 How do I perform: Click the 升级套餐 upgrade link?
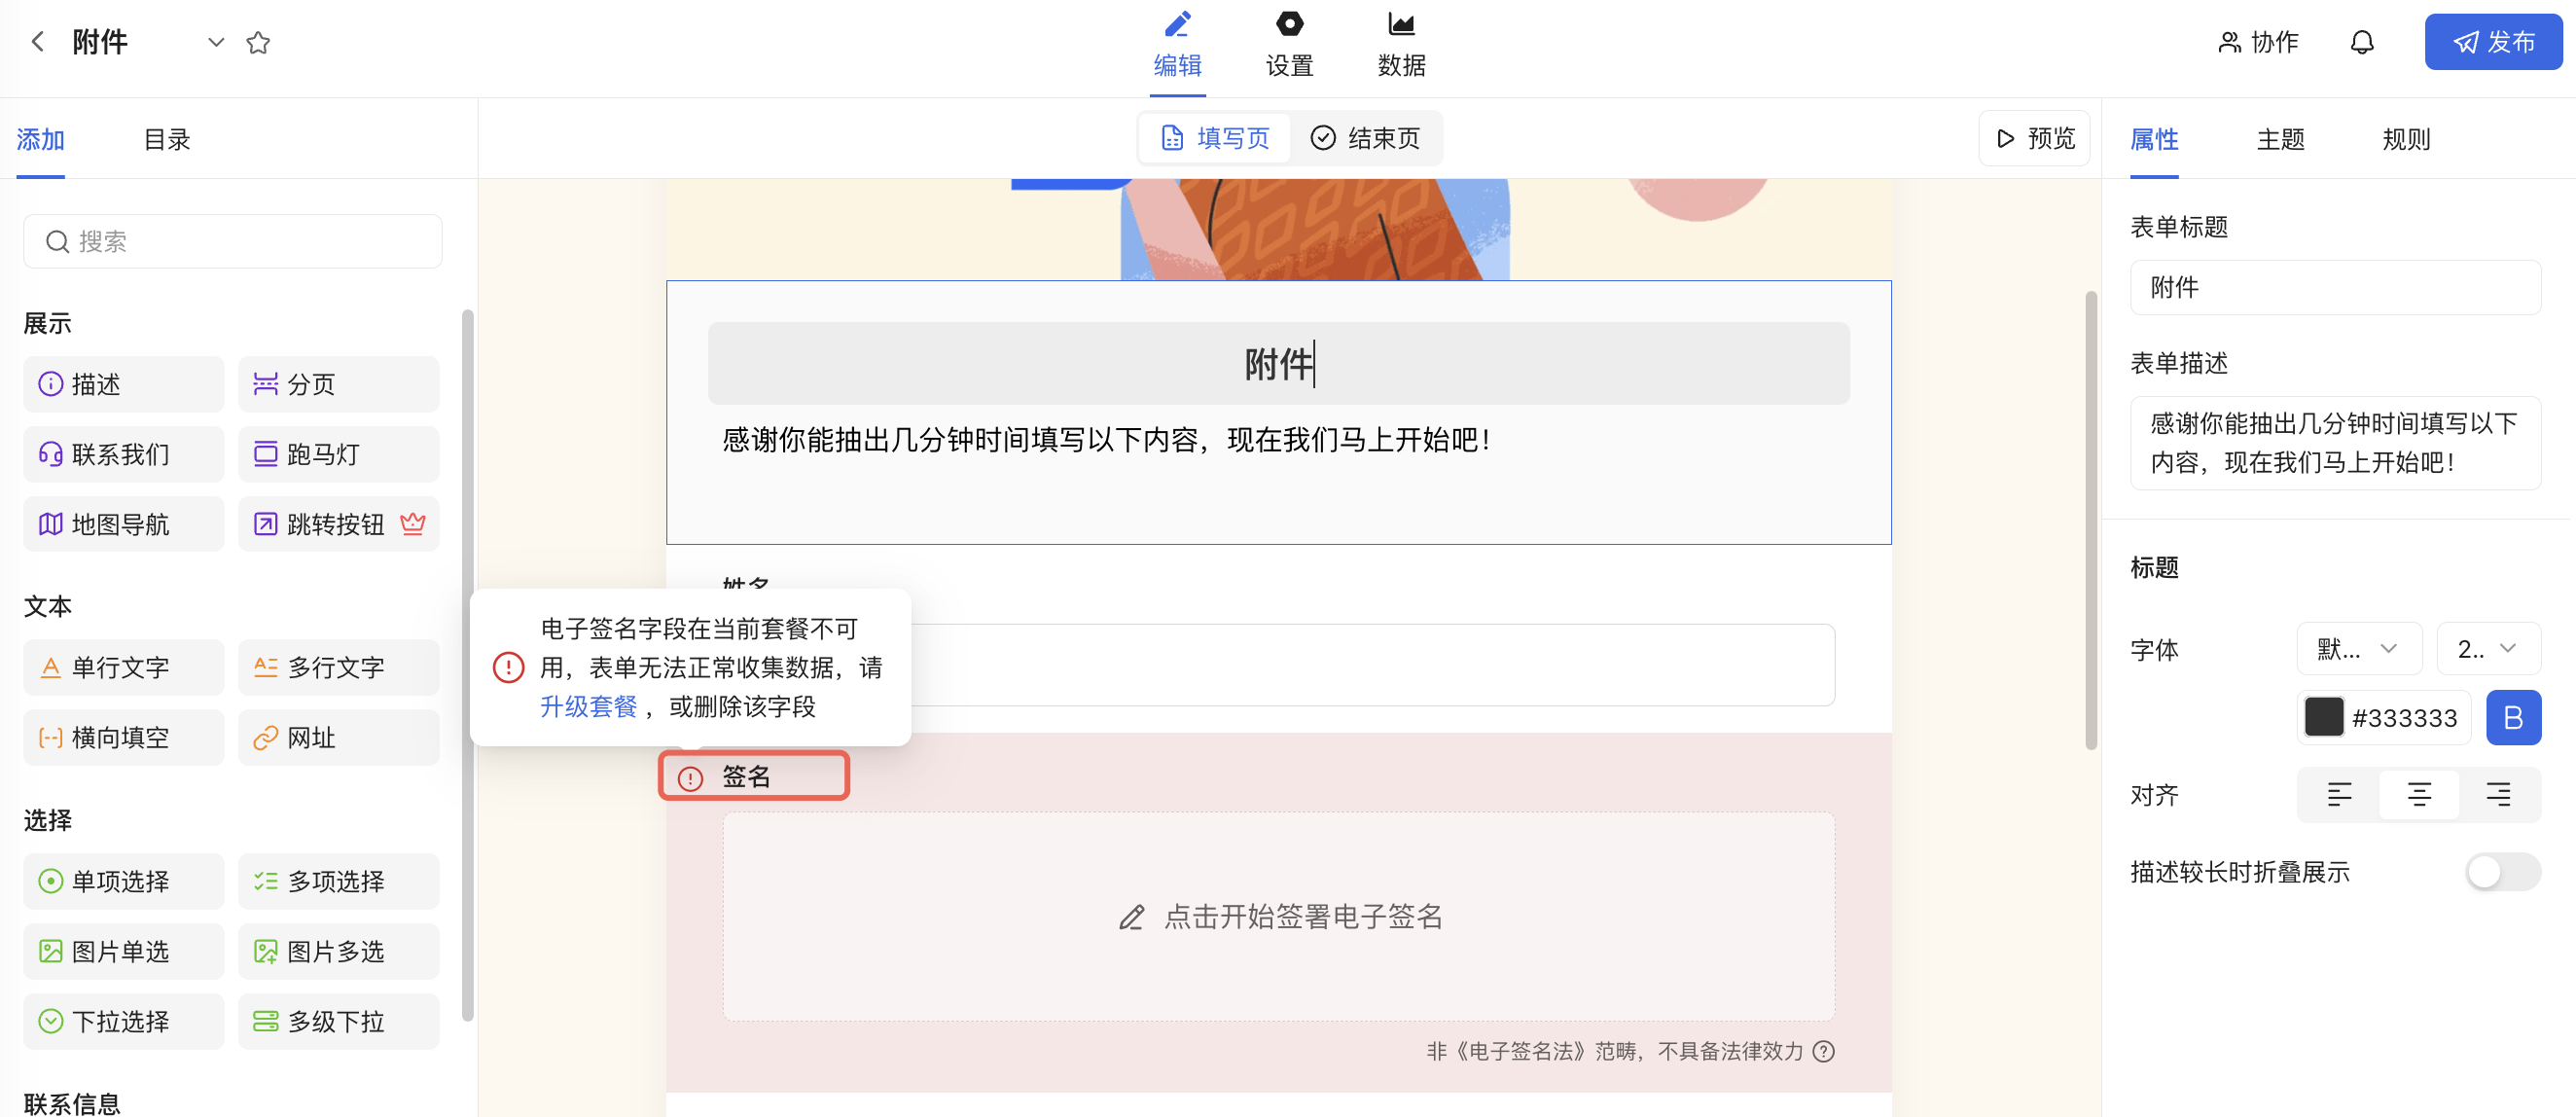point(588,707)
